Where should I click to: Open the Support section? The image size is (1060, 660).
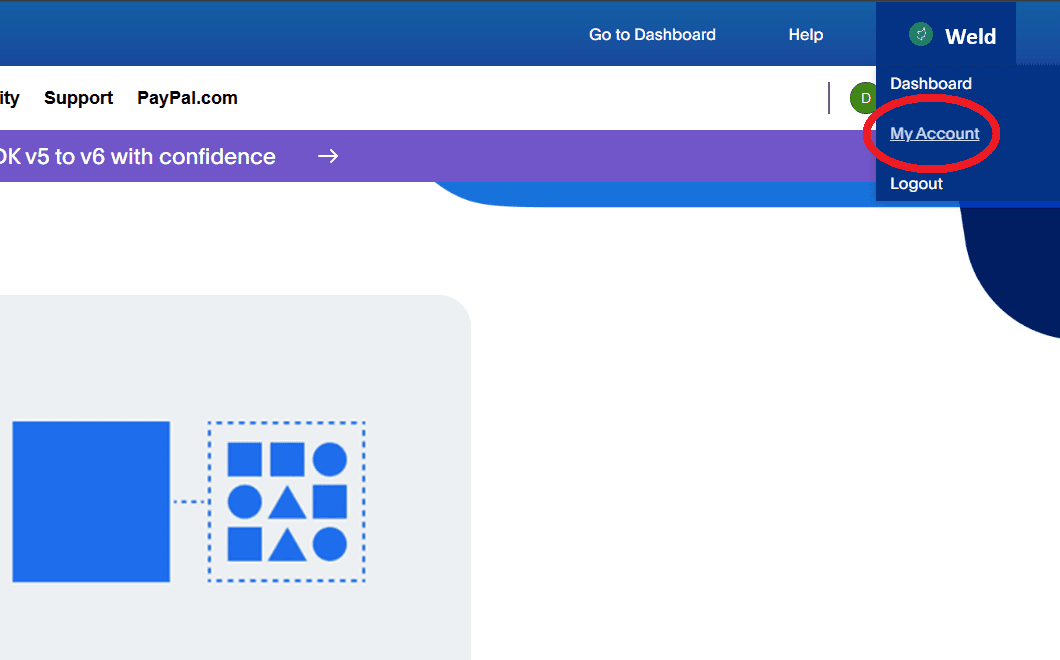pos(78,98)
